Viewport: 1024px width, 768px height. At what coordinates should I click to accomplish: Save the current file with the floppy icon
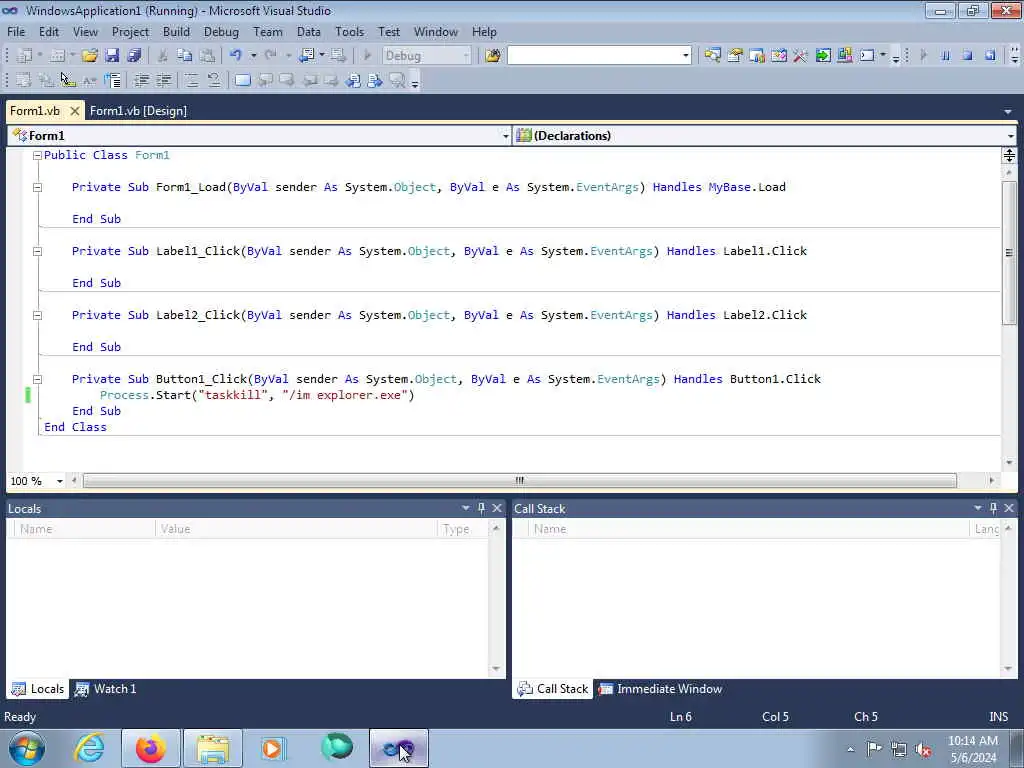pos(112,56)
